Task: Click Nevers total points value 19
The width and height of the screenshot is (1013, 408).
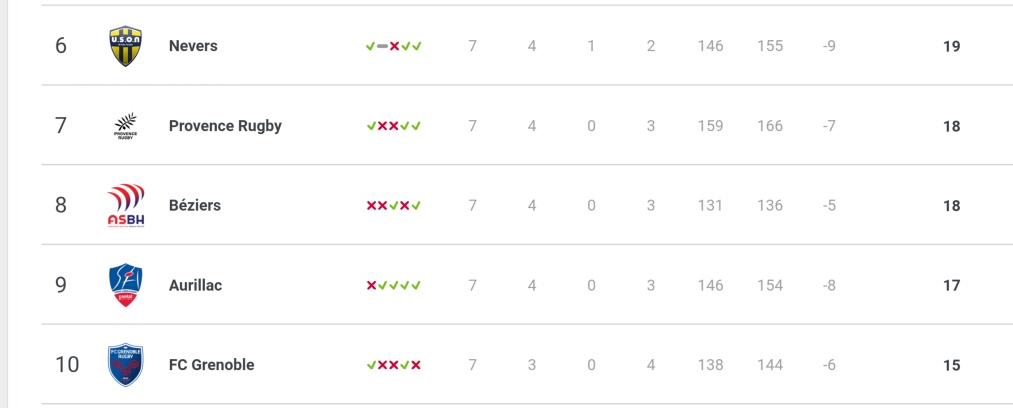Action: click(952, 46)
